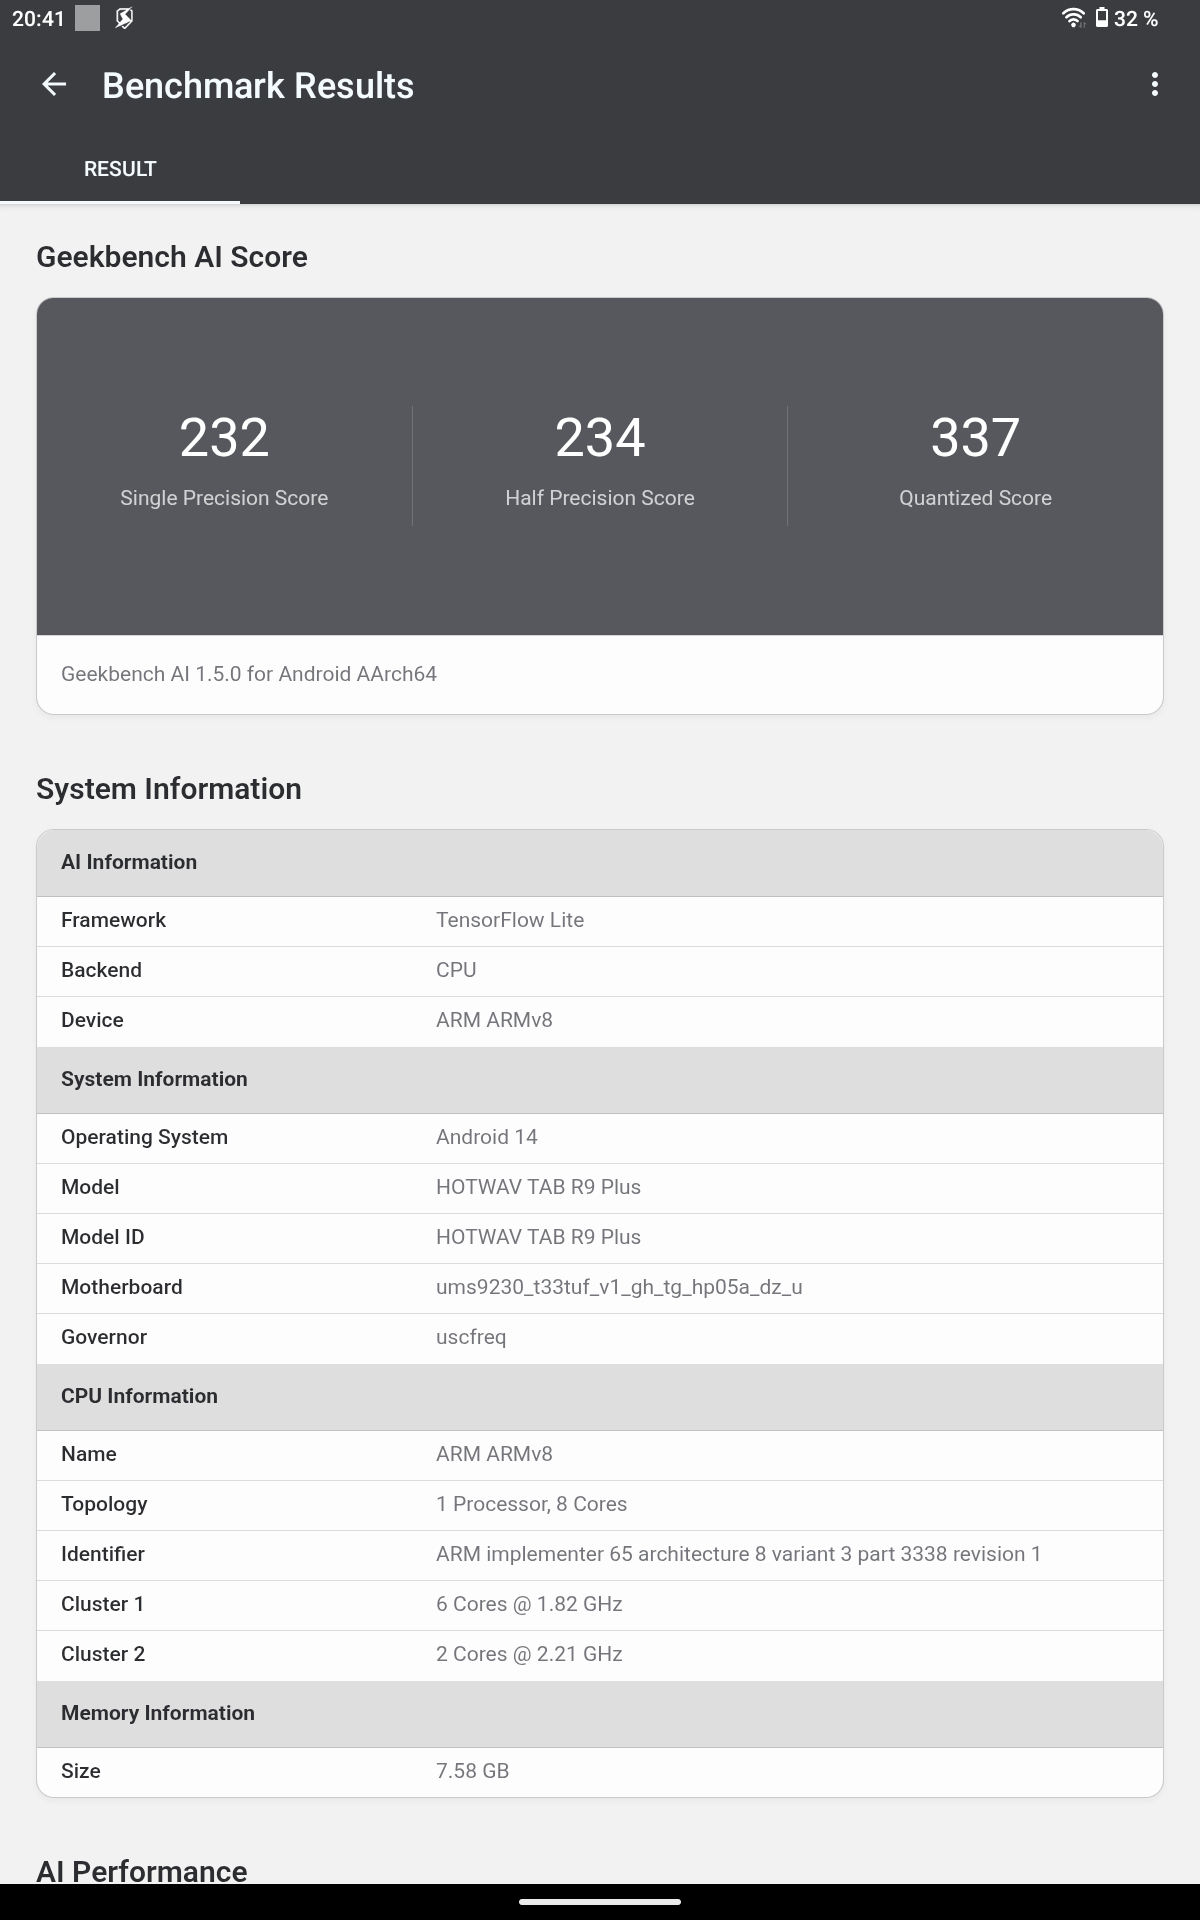Select the Backend CPU row
Image resolution: width=1200 pixels, height=1920 pixels.
coord(600,970)
